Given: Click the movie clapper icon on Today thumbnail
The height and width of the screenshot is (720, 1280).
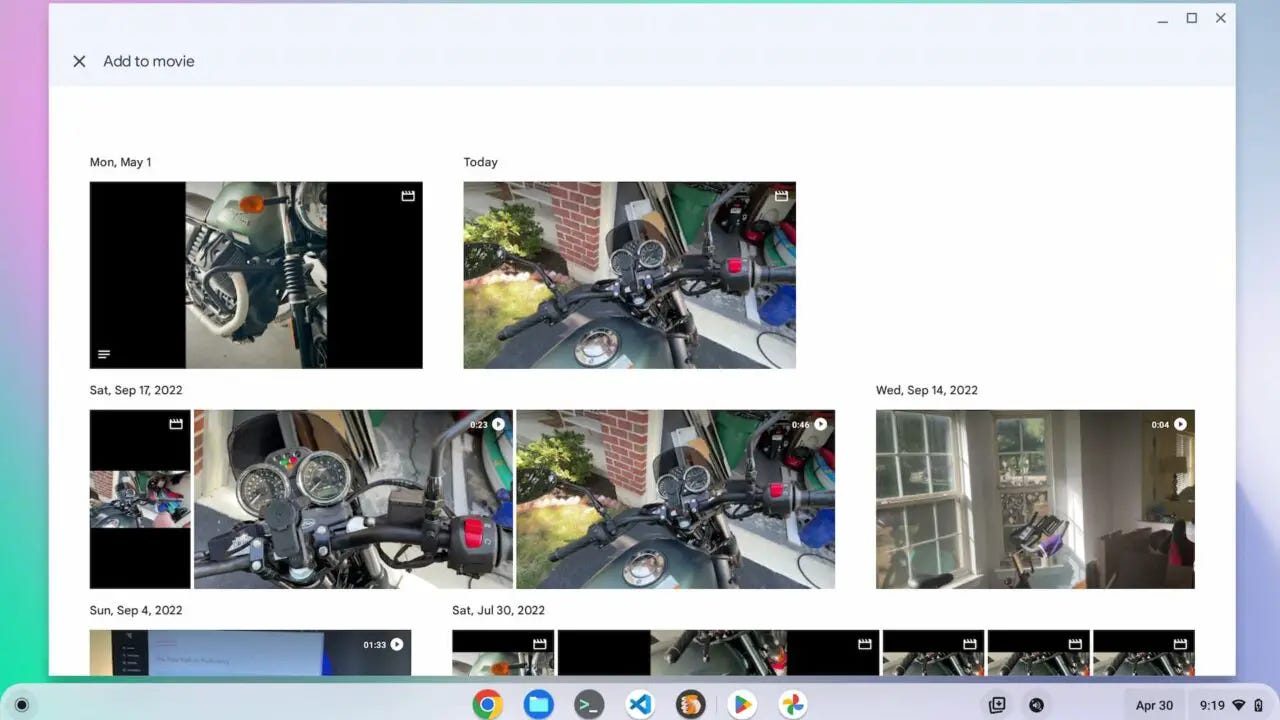Looking at the screenshot, I should pyautogui.click(x=781, y=196).
